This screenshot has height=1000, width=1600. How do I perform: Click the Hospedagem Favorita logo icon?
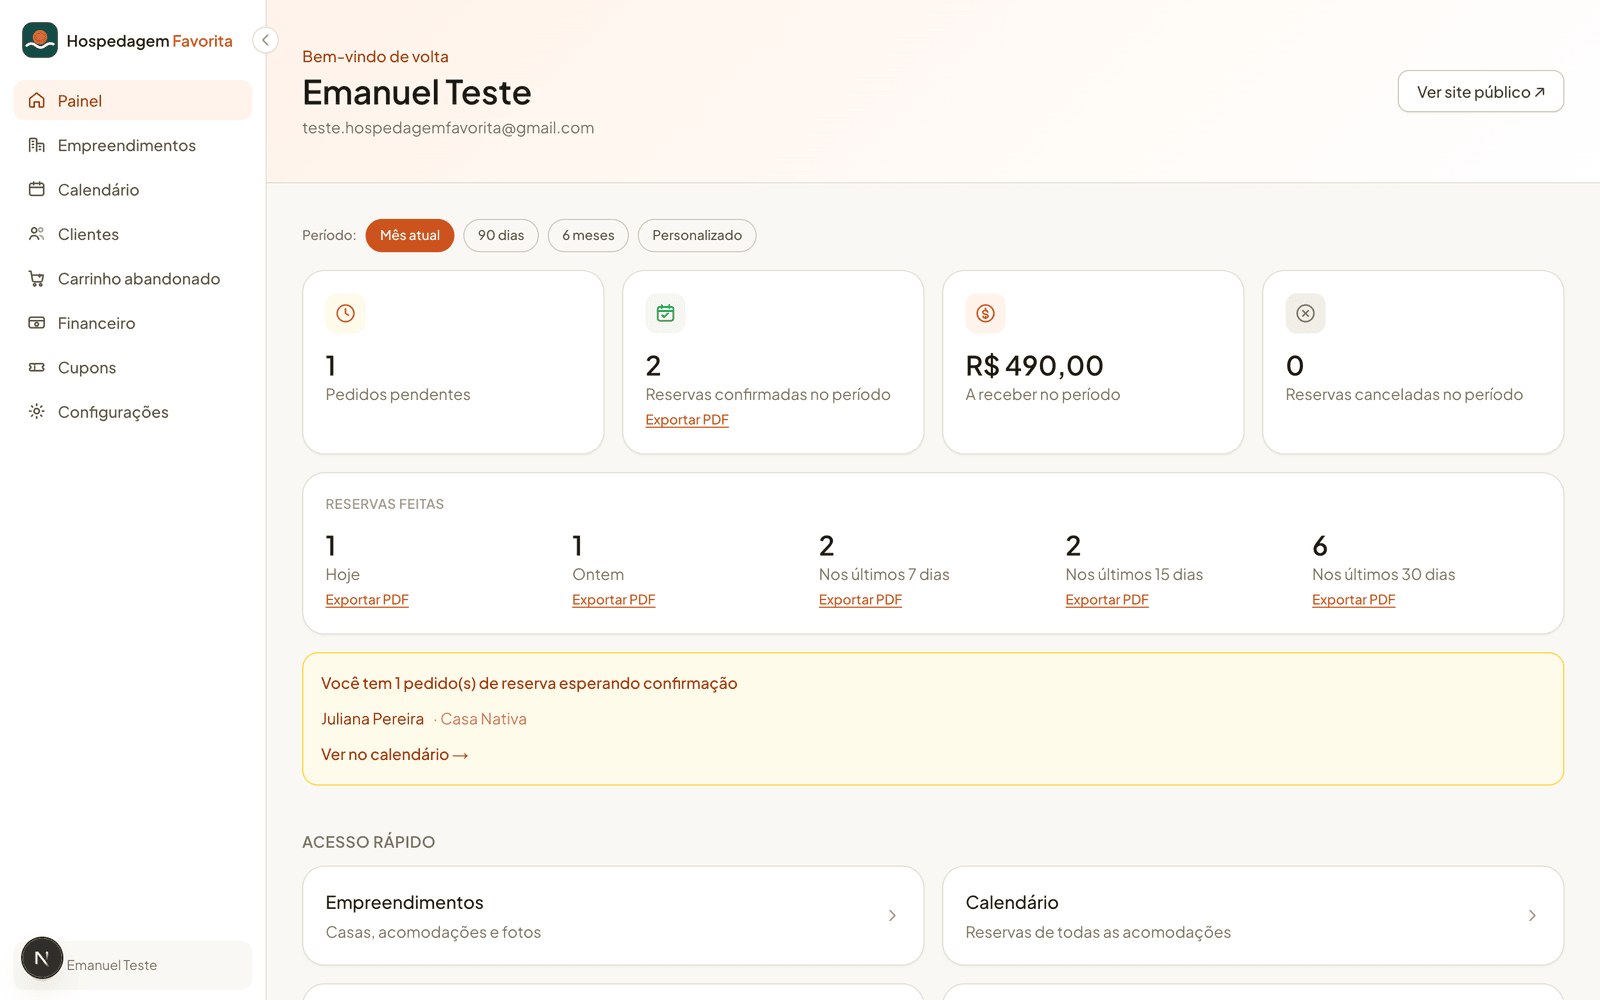40,40
